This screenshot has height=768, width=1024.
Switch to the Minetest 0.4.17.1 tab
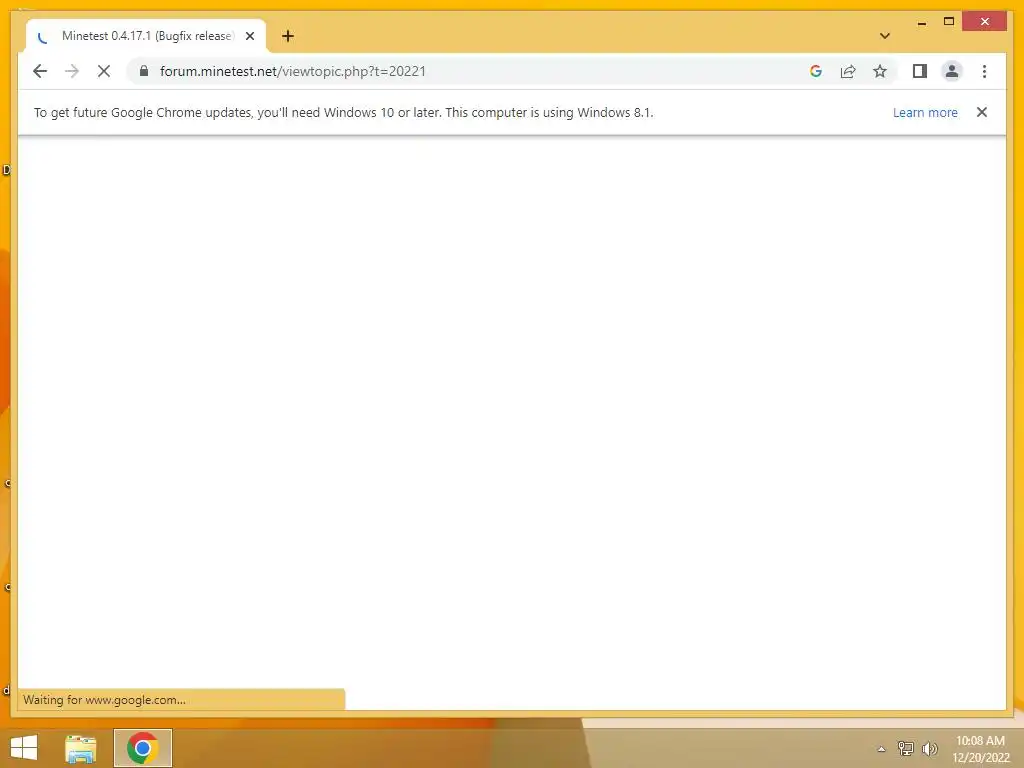[147, 36]
